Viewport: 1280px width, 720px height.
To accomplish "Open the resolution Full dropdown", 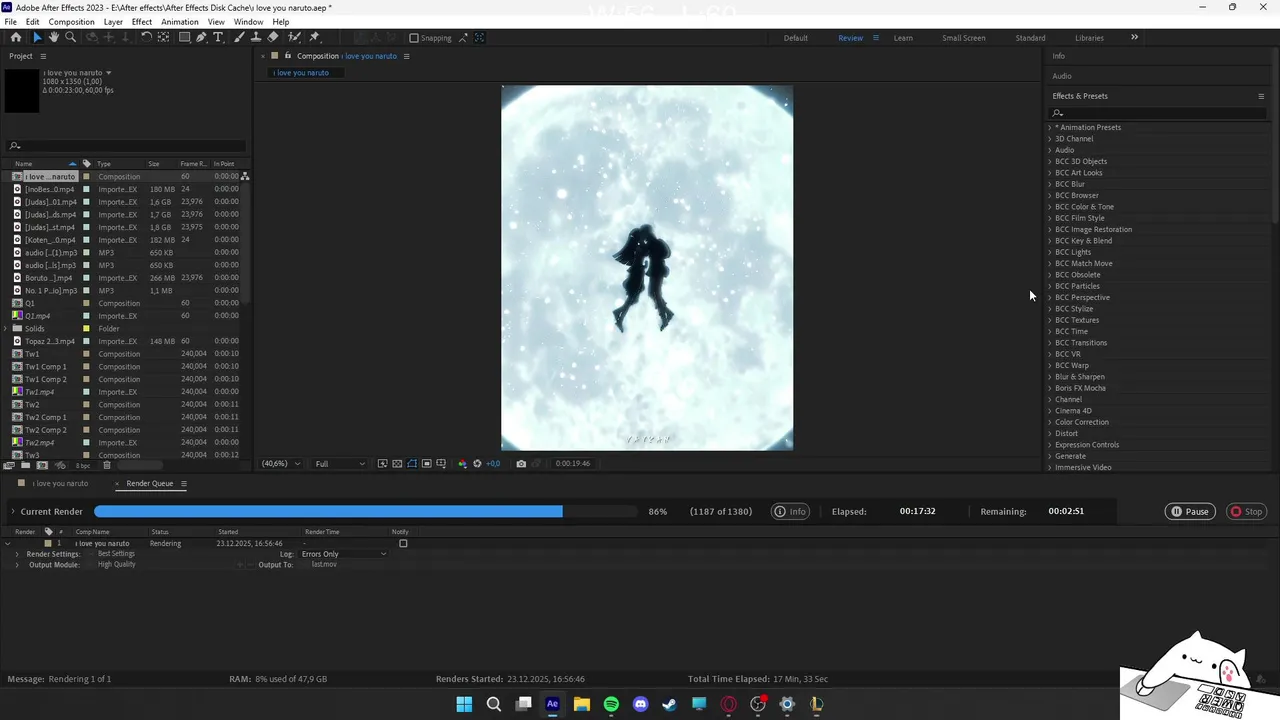I will (x=339, y=463).
